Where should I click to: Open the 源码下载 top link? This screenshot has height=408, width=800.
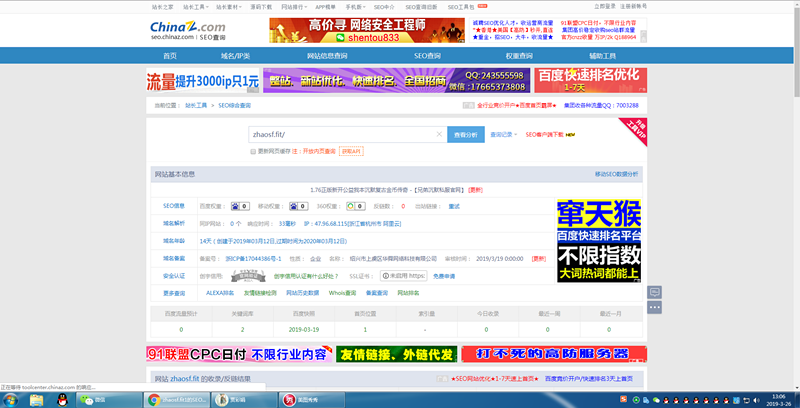tap(261, 7)
